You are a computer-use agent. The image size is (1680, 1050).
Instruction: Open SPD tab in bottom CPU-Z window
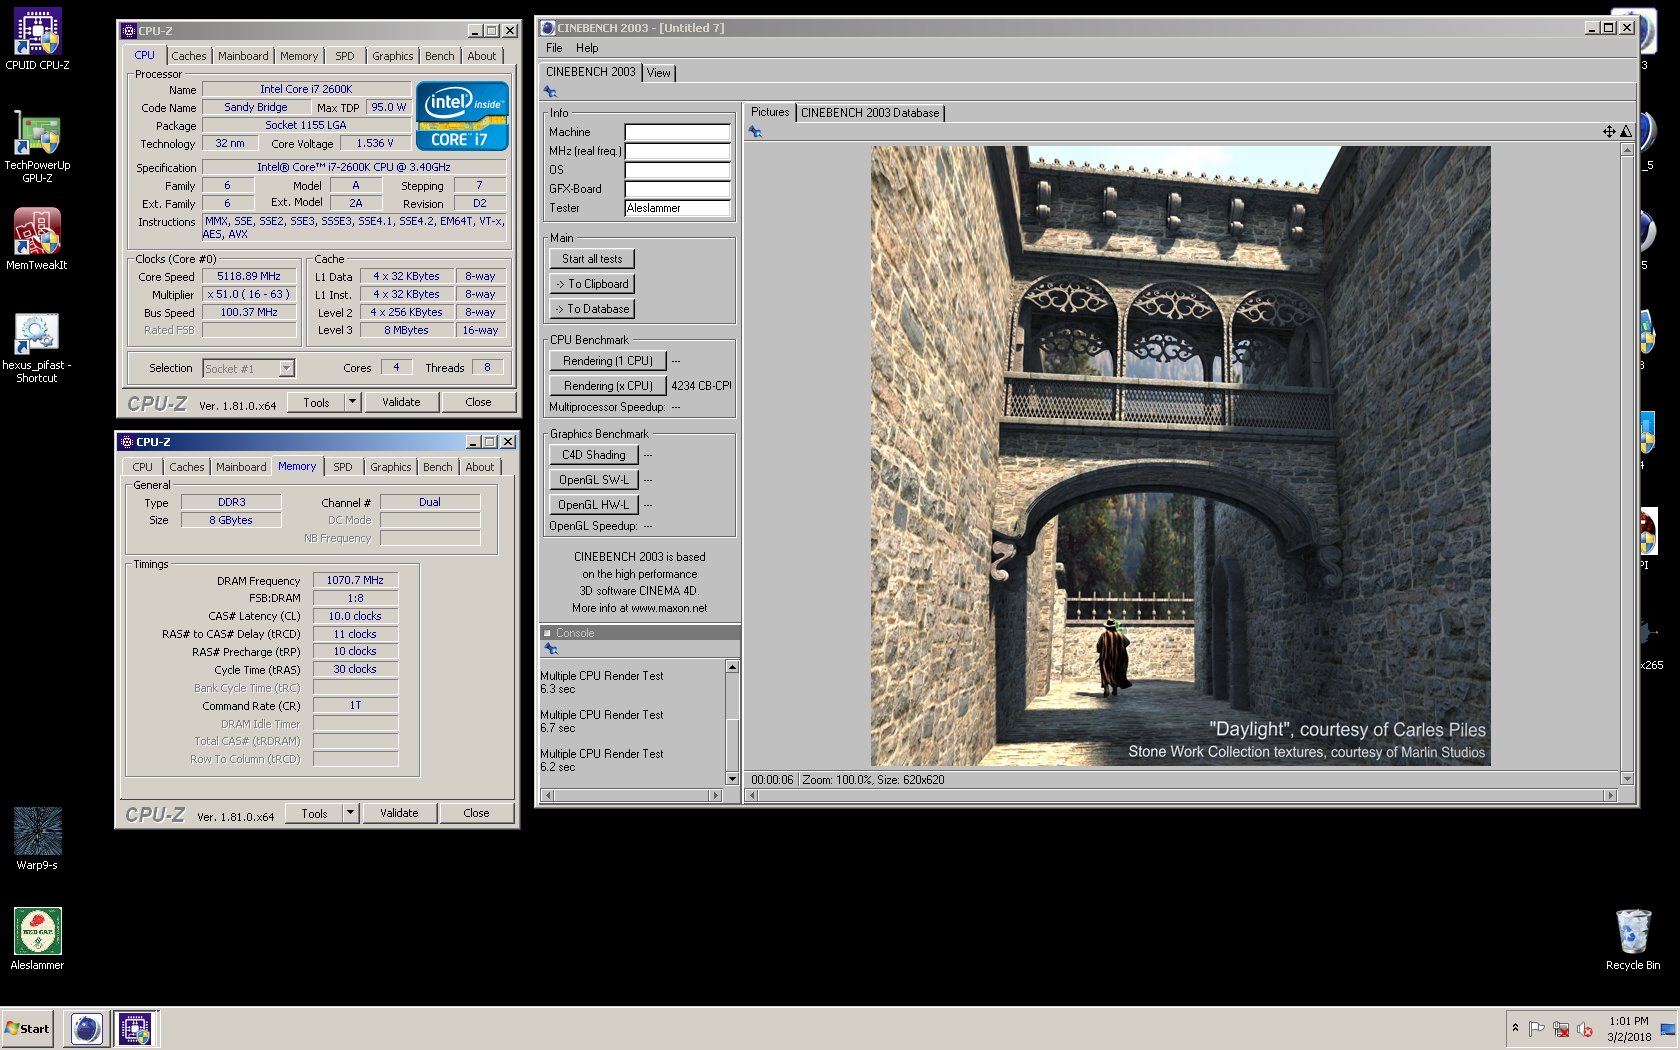click(x=343, y=467)
